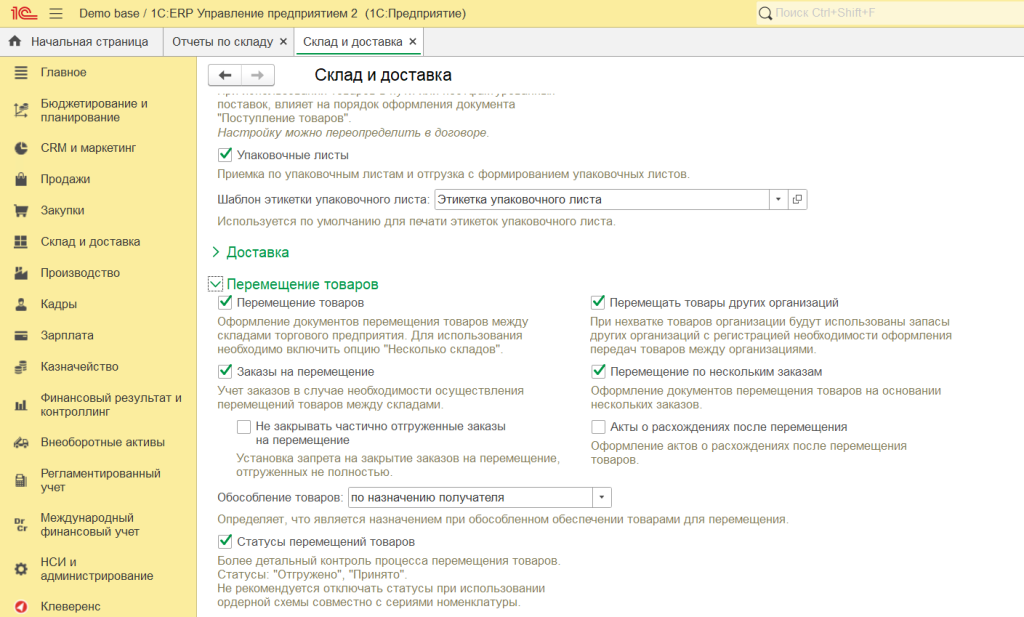Expand the Доставка section

216,252
